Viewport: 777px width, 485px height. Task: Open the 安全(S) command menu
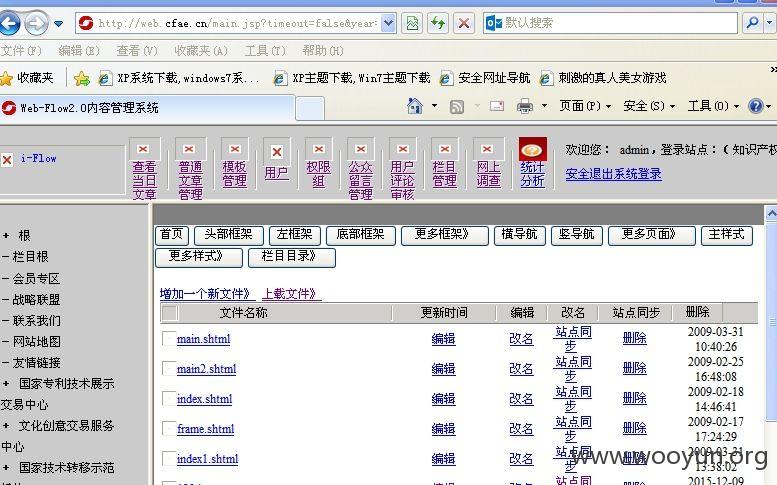[x=649, y=106]
